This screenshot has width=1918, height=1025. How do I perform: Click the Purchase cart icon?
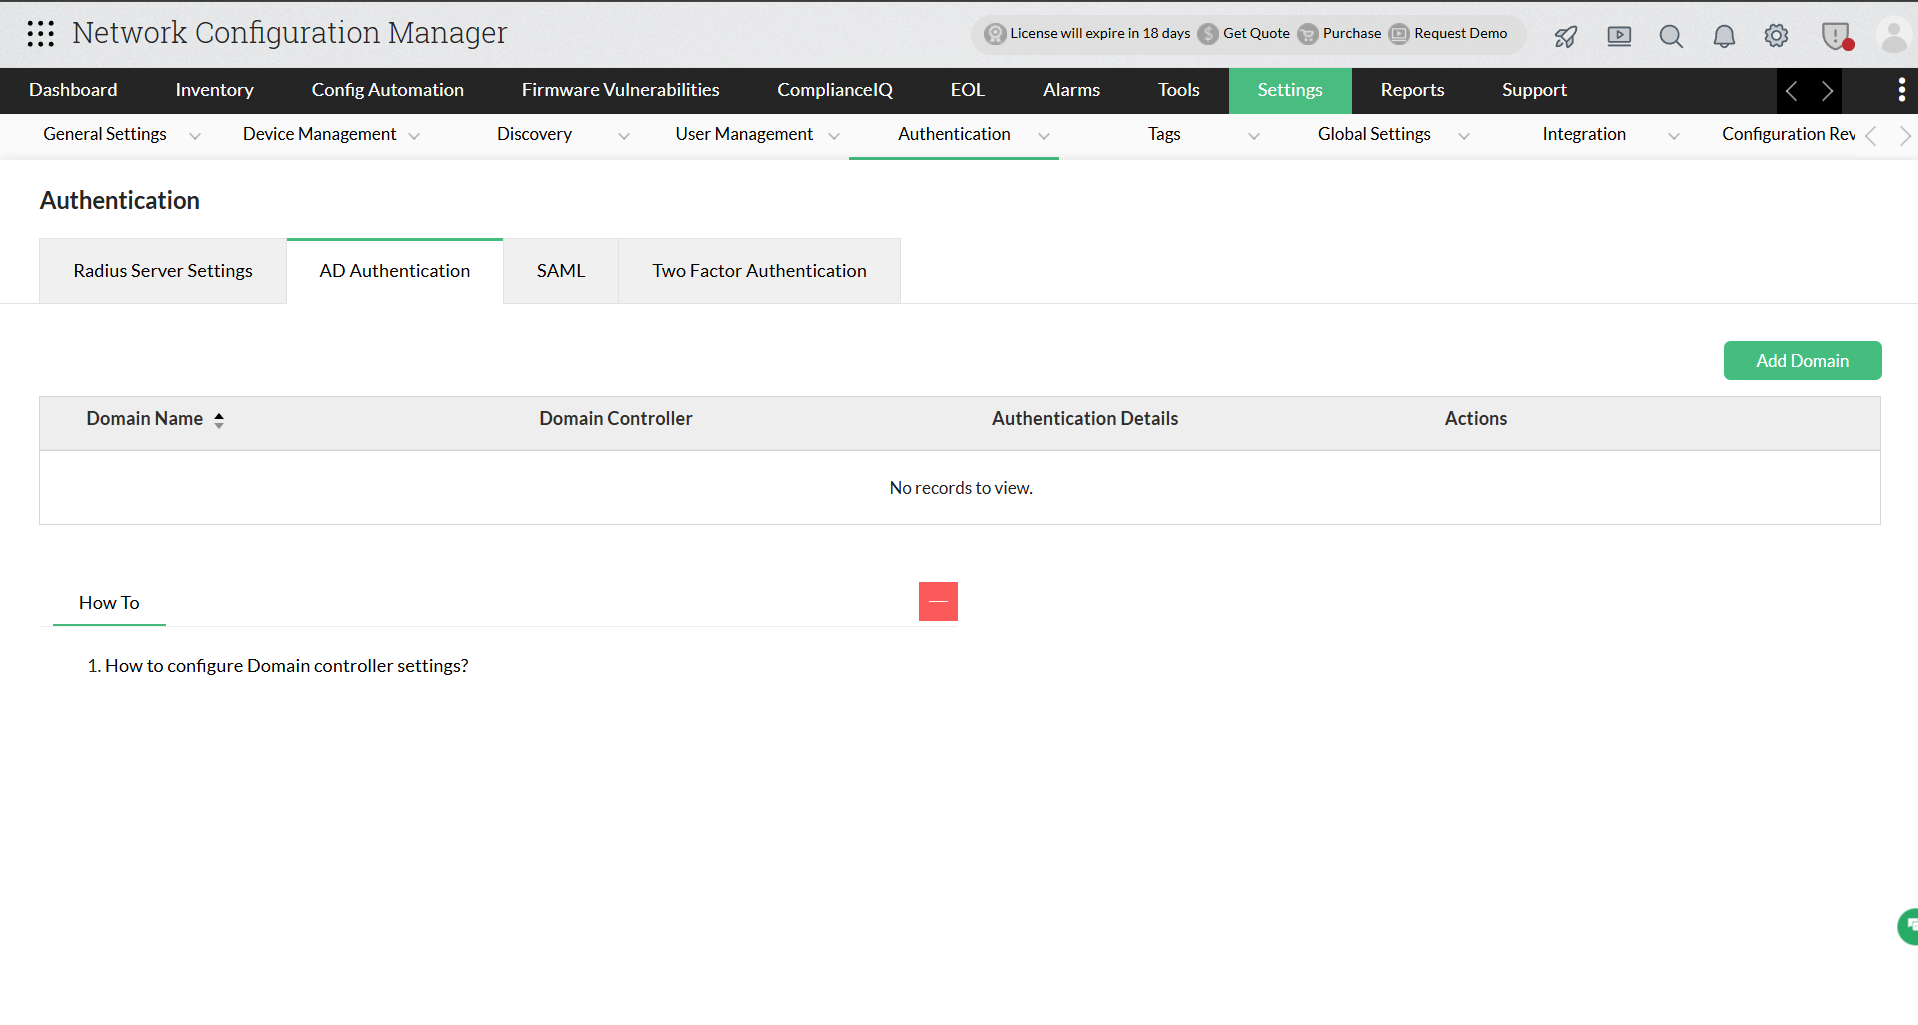pos(1308,34)
